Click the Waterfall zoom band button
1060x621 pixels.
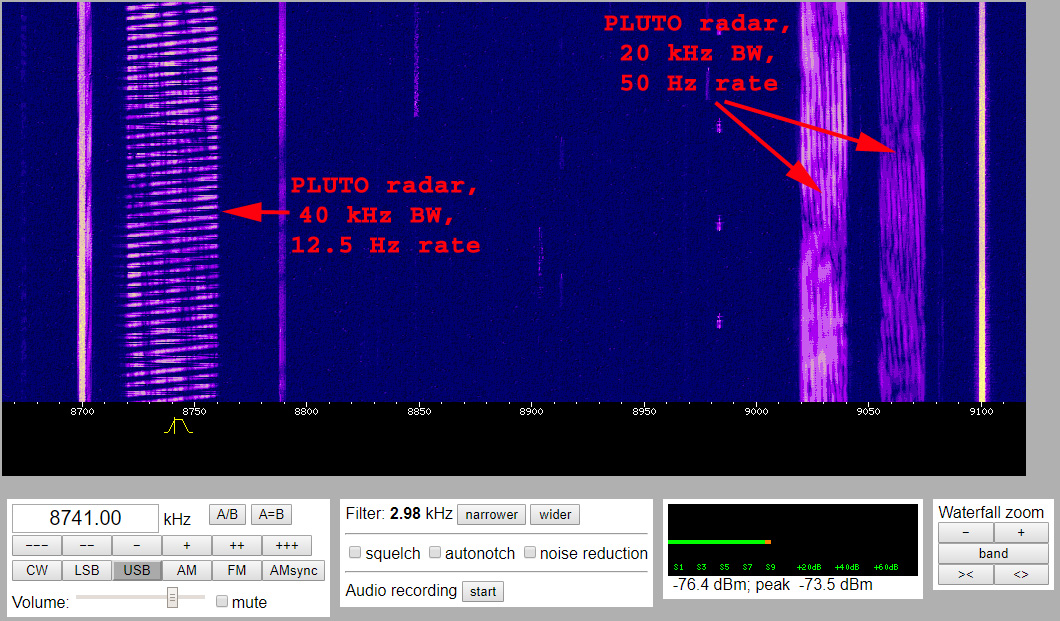[x=993, y=553]
